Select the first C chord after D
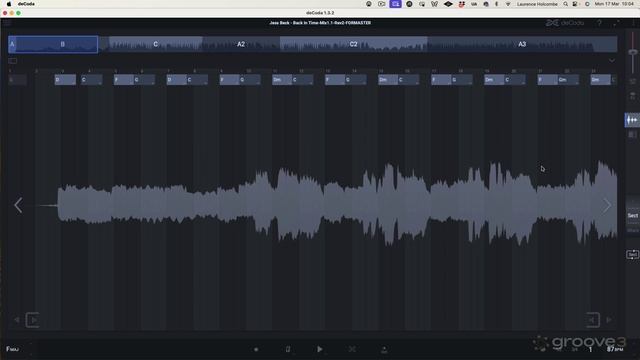This screenshot has height=360, width=640. pos(91,80)
